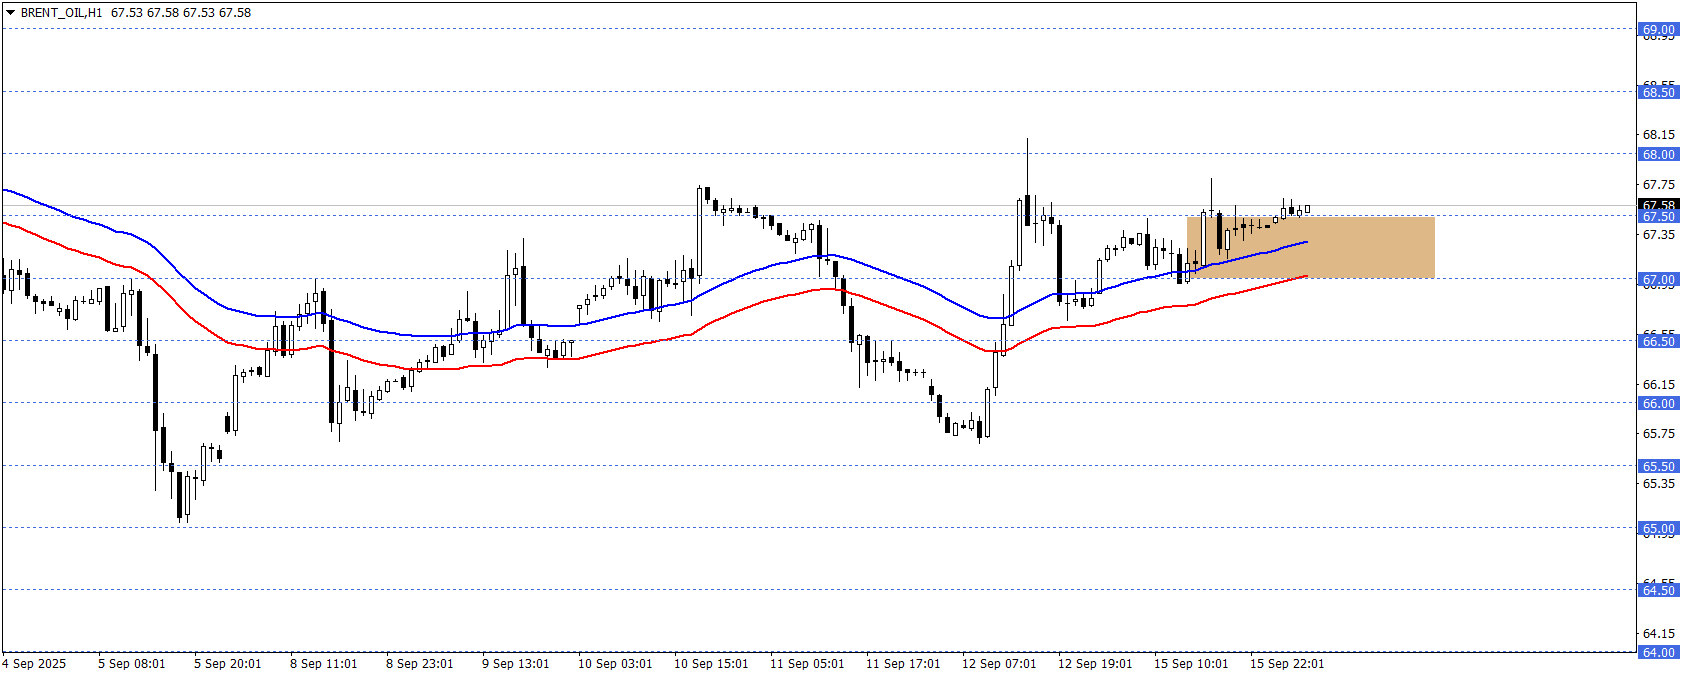Click the current price 67.58 label
The image size is (1686, 676).
(1658, 205)
